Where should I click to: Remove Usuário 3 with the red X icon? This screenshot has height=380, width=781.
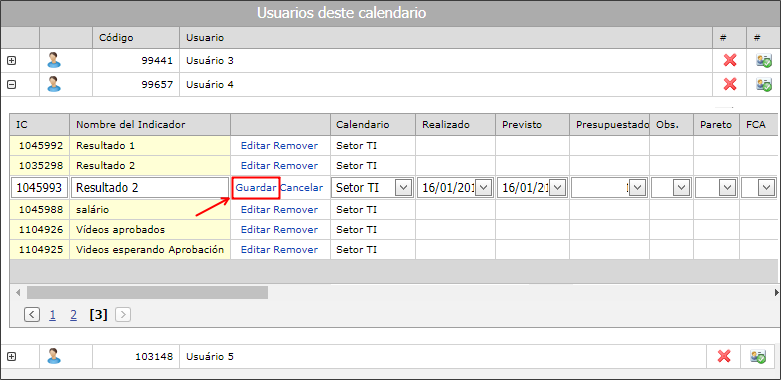click(x=730, y=60)
